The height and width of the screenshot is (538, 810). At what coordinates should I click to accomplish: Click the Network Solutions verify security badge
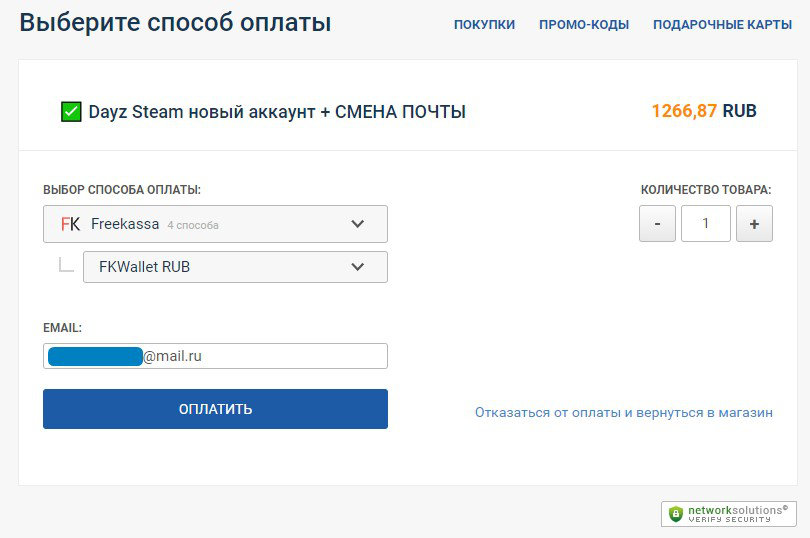(728, 514)
